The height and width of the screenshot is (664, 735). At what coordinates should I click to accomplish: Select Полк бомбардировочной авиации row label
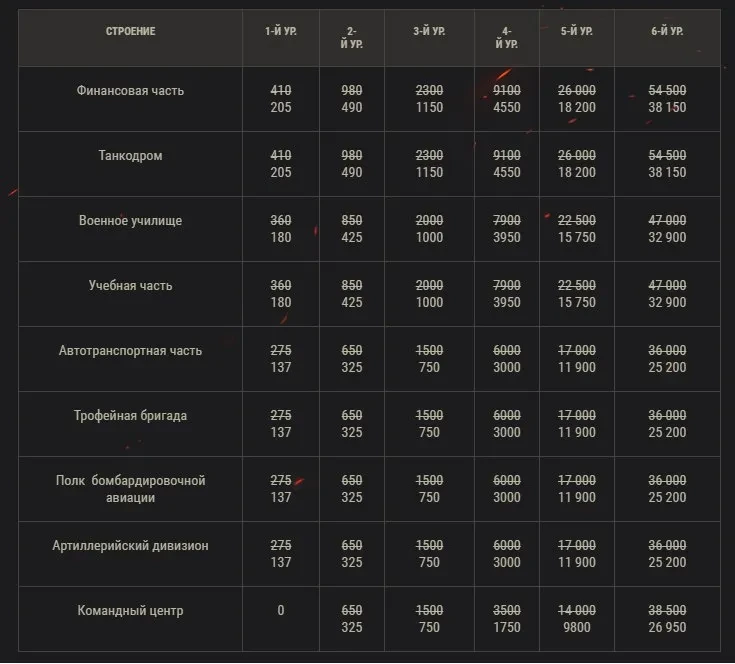click(x=130, y=489)
